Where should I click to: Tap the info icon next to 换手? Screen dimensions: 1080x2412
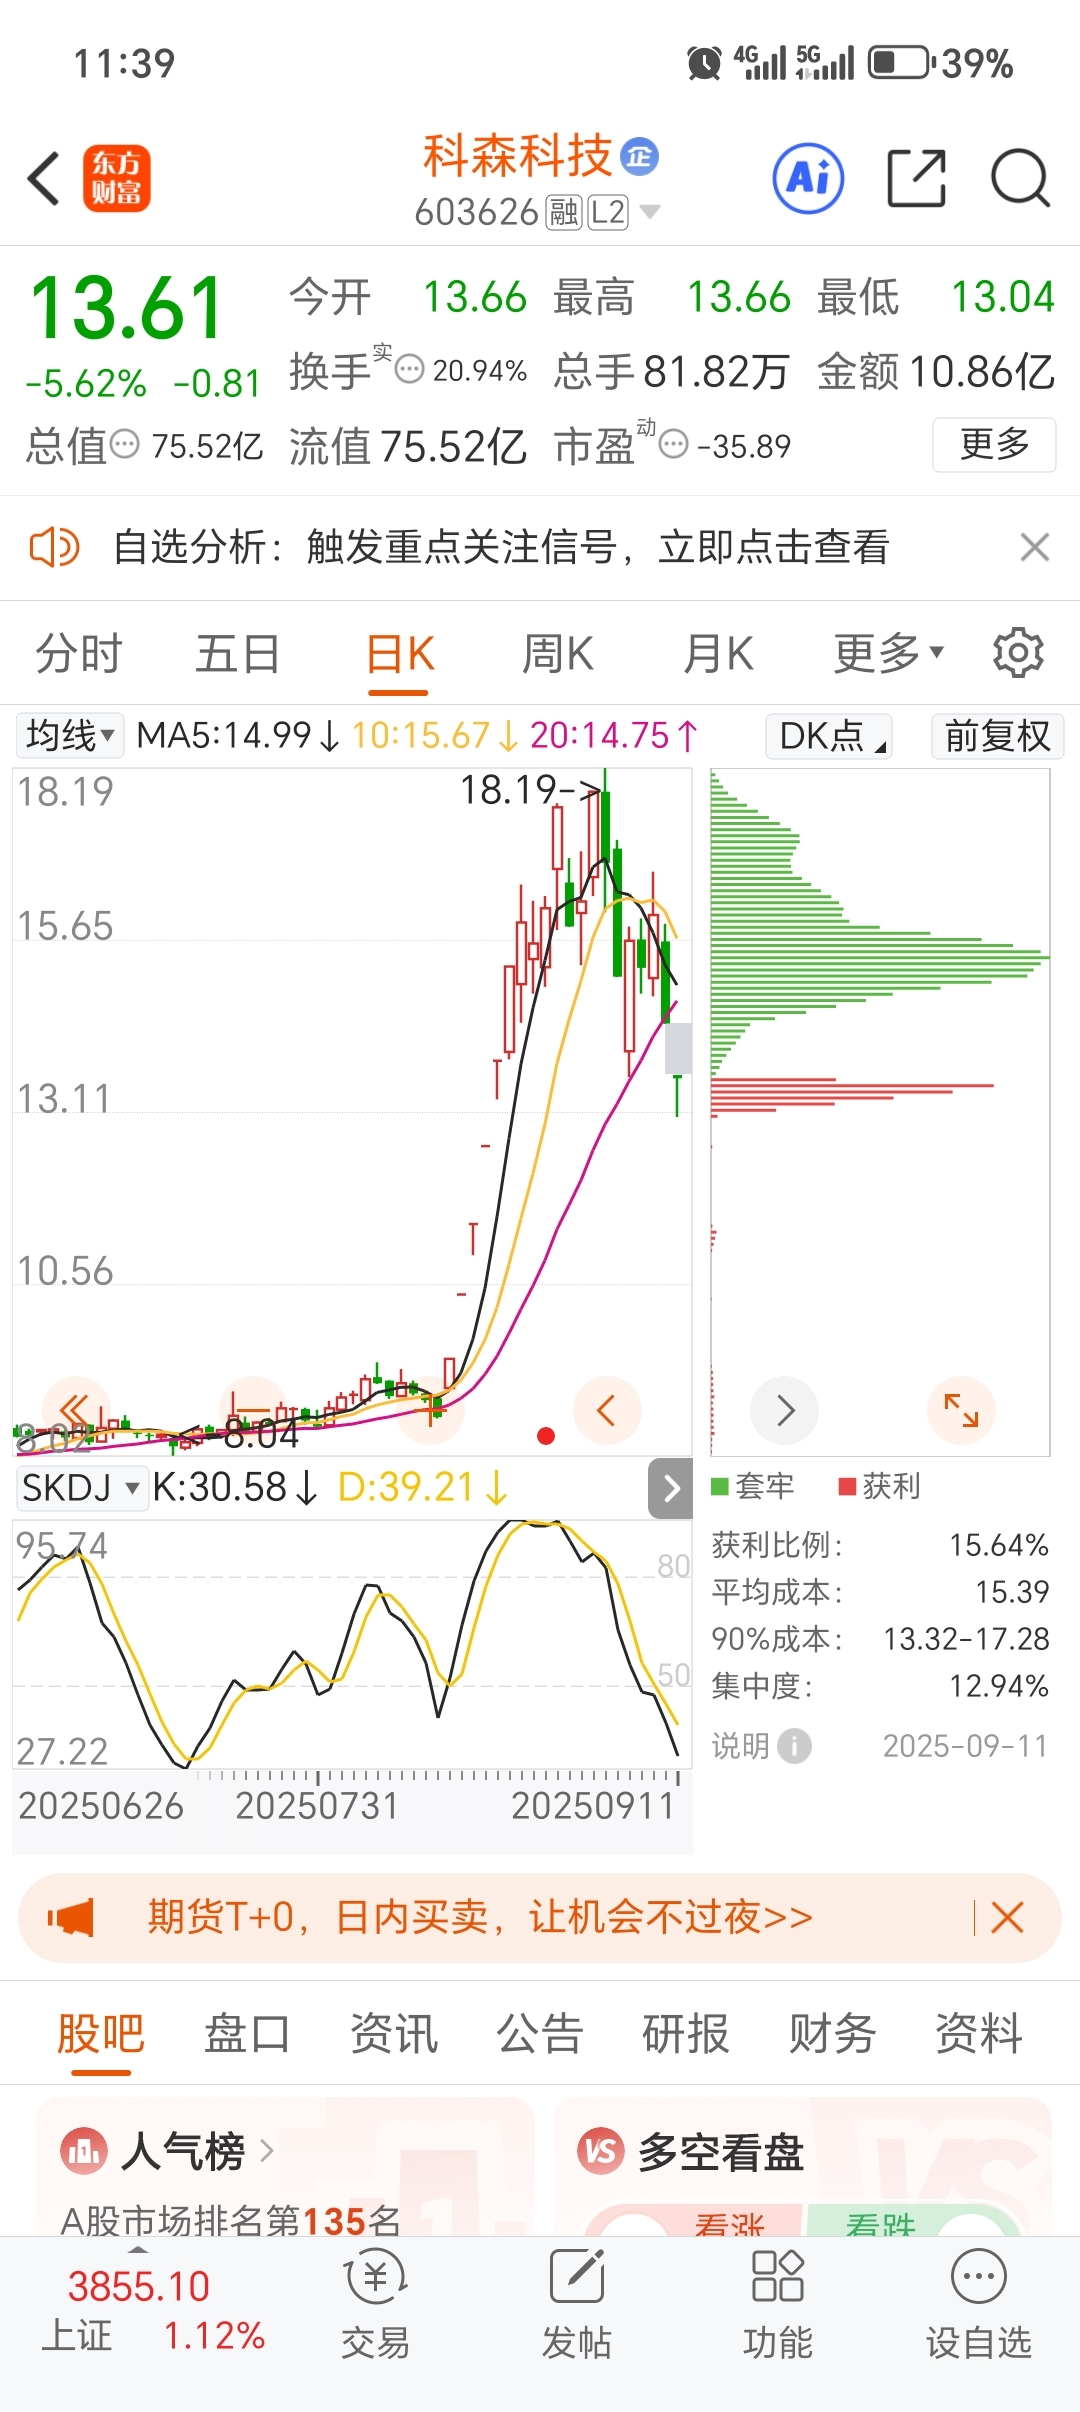click(410, 370)
